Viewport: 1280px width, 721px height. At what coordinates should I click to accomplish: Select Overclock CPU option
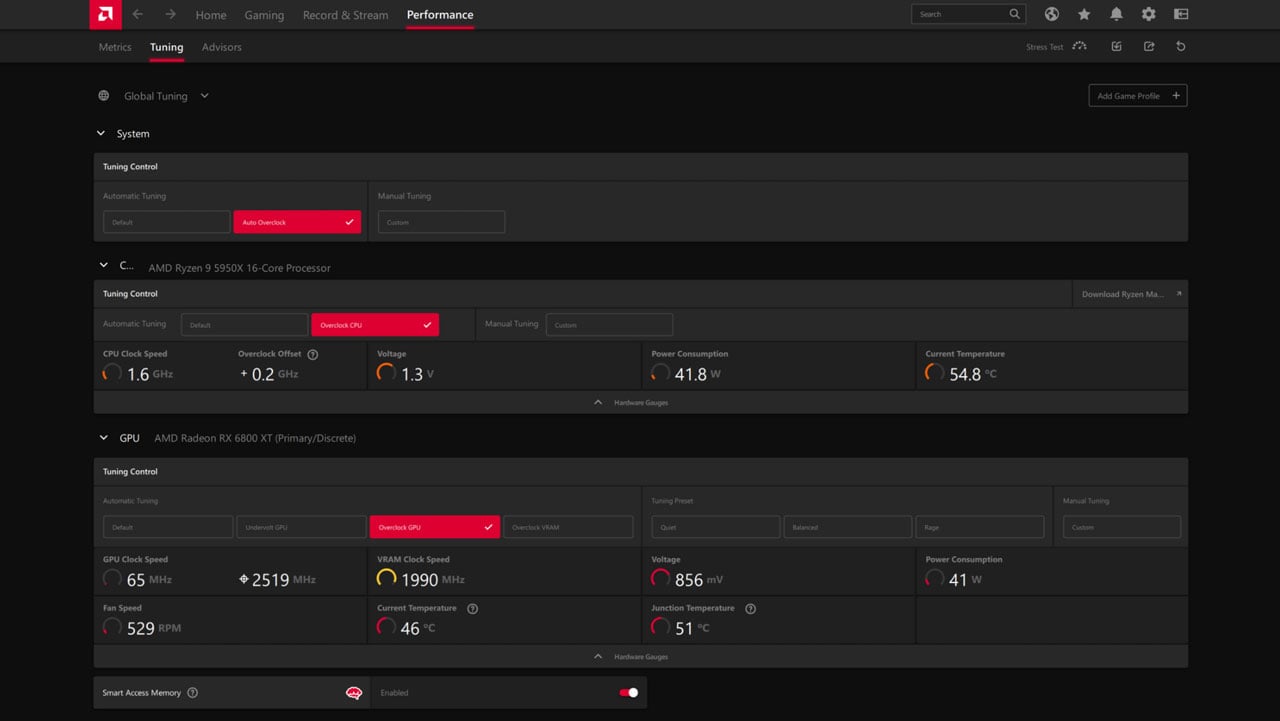375,325
